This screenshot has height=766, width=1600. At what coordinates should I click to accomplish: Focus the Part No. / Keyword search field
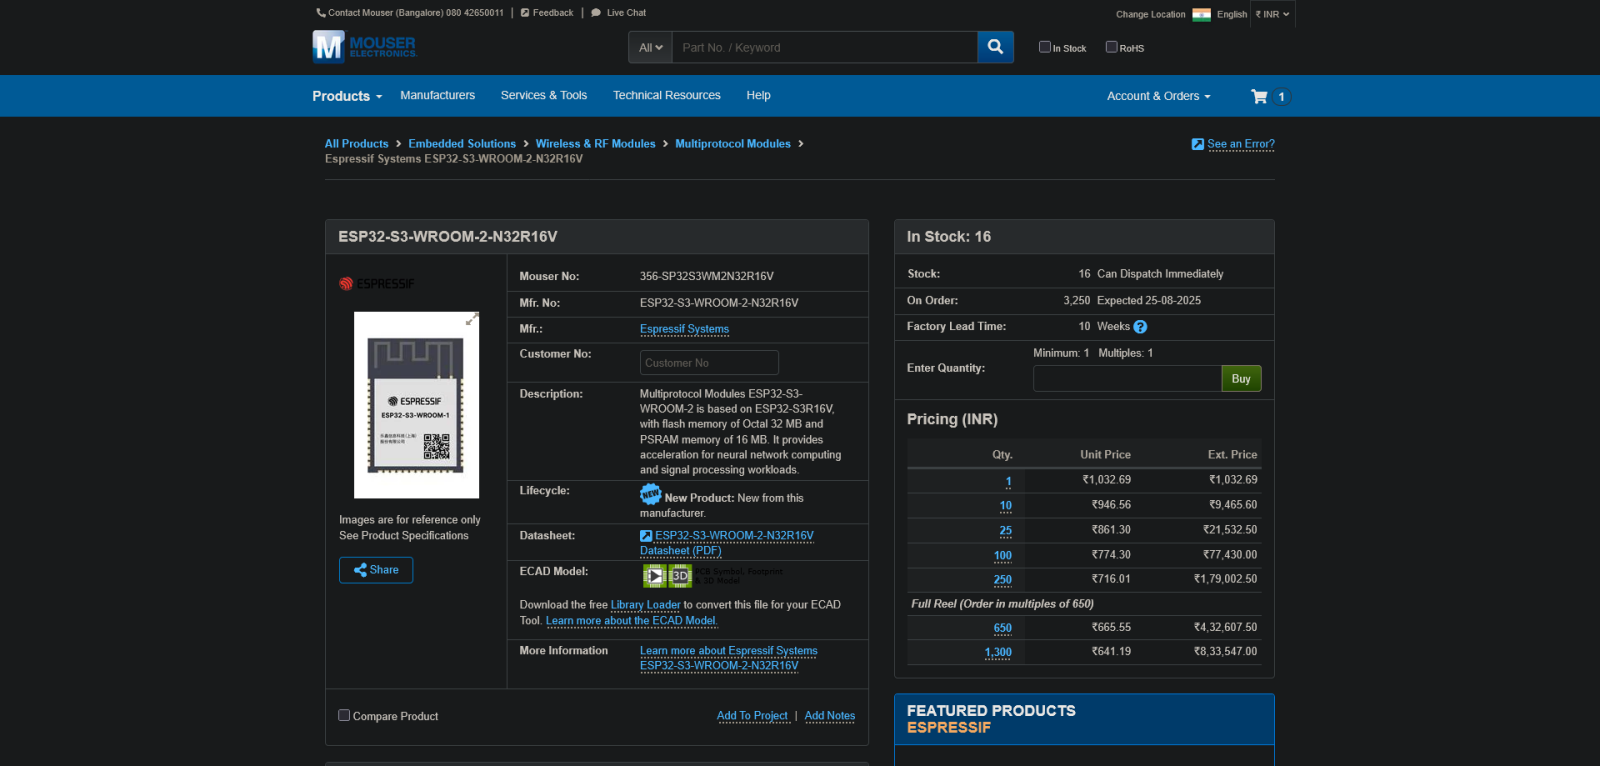pyautogui.click(x=825, y=47)
